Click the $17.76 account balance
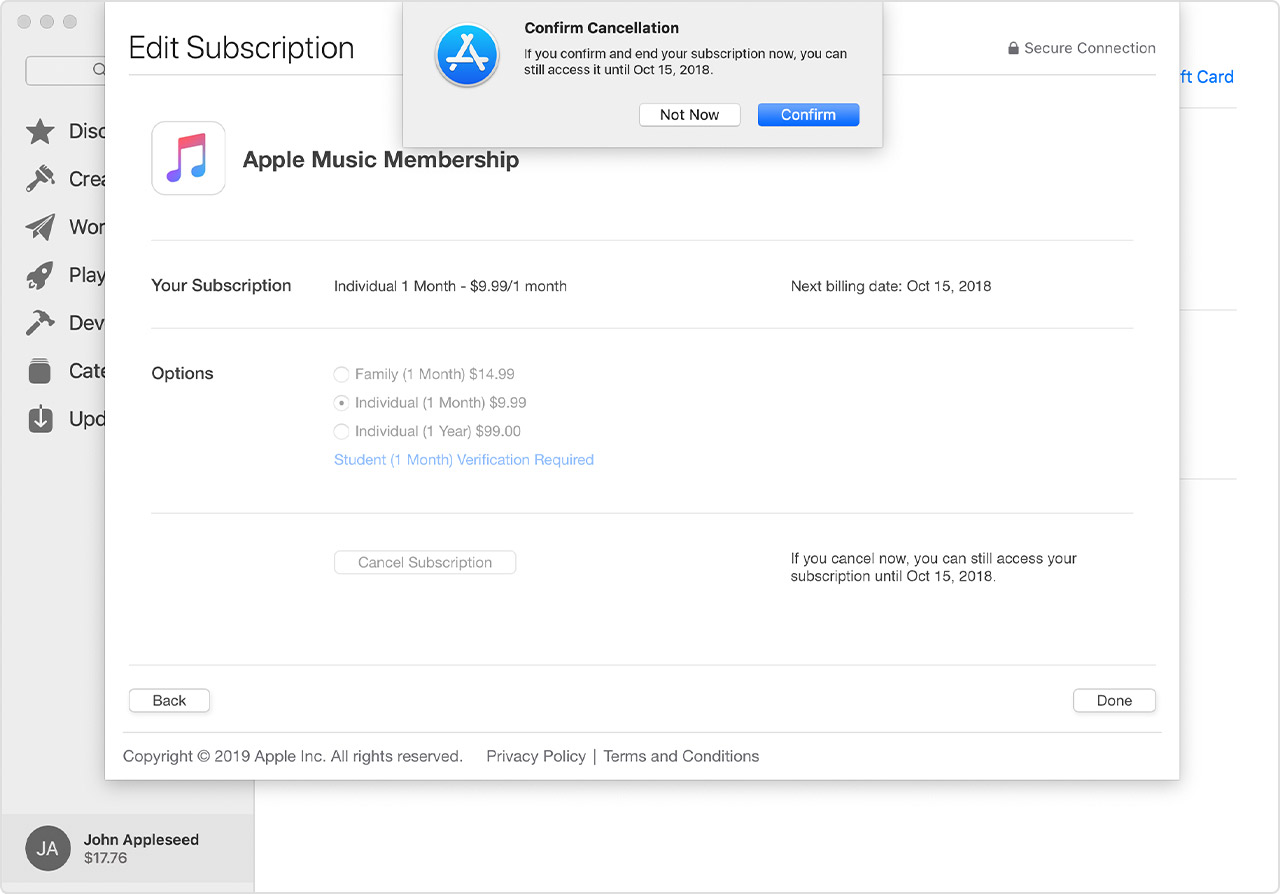The image size is (1280, 894). [106, 858]
